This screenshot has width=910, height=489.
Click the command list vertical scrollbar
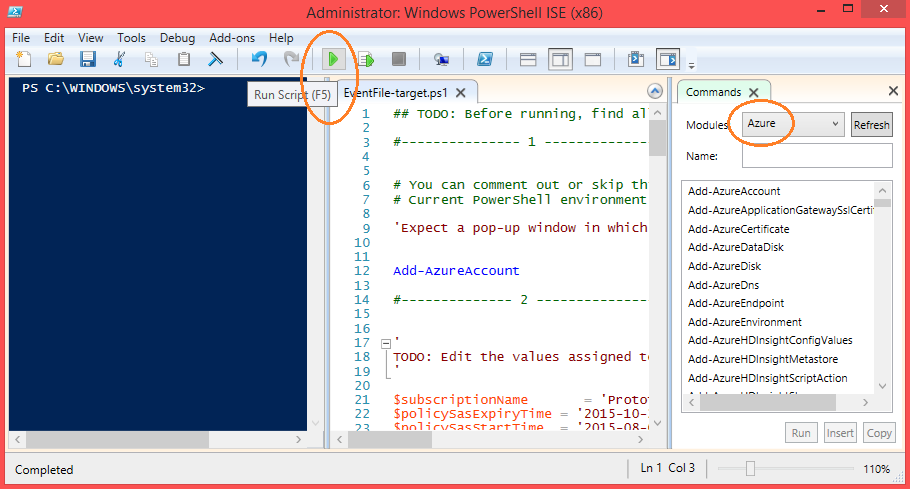882,288
